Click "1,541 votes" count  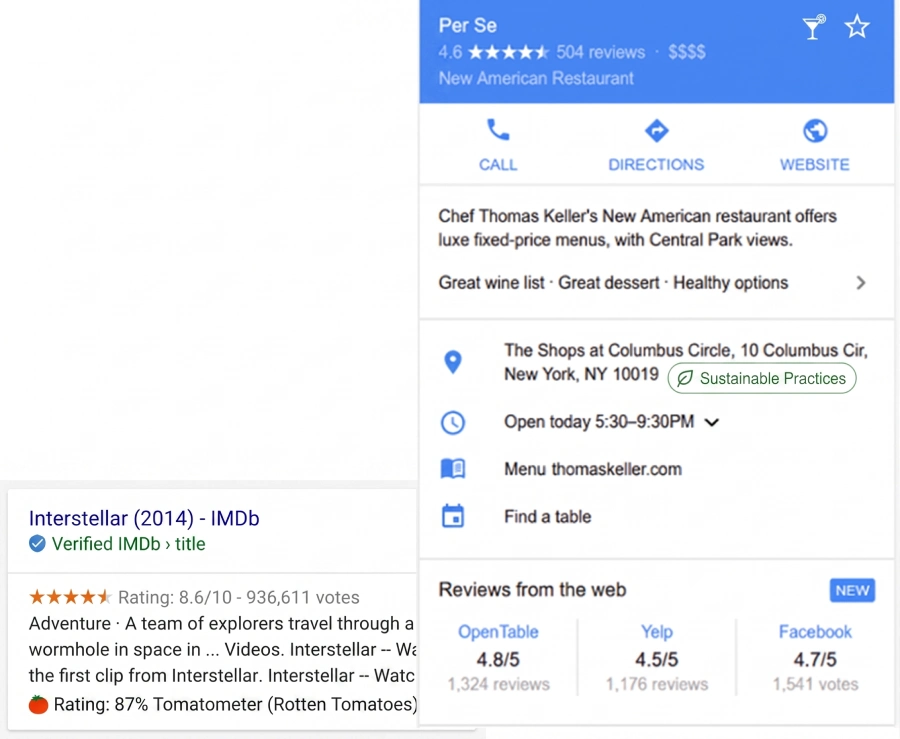815,684
